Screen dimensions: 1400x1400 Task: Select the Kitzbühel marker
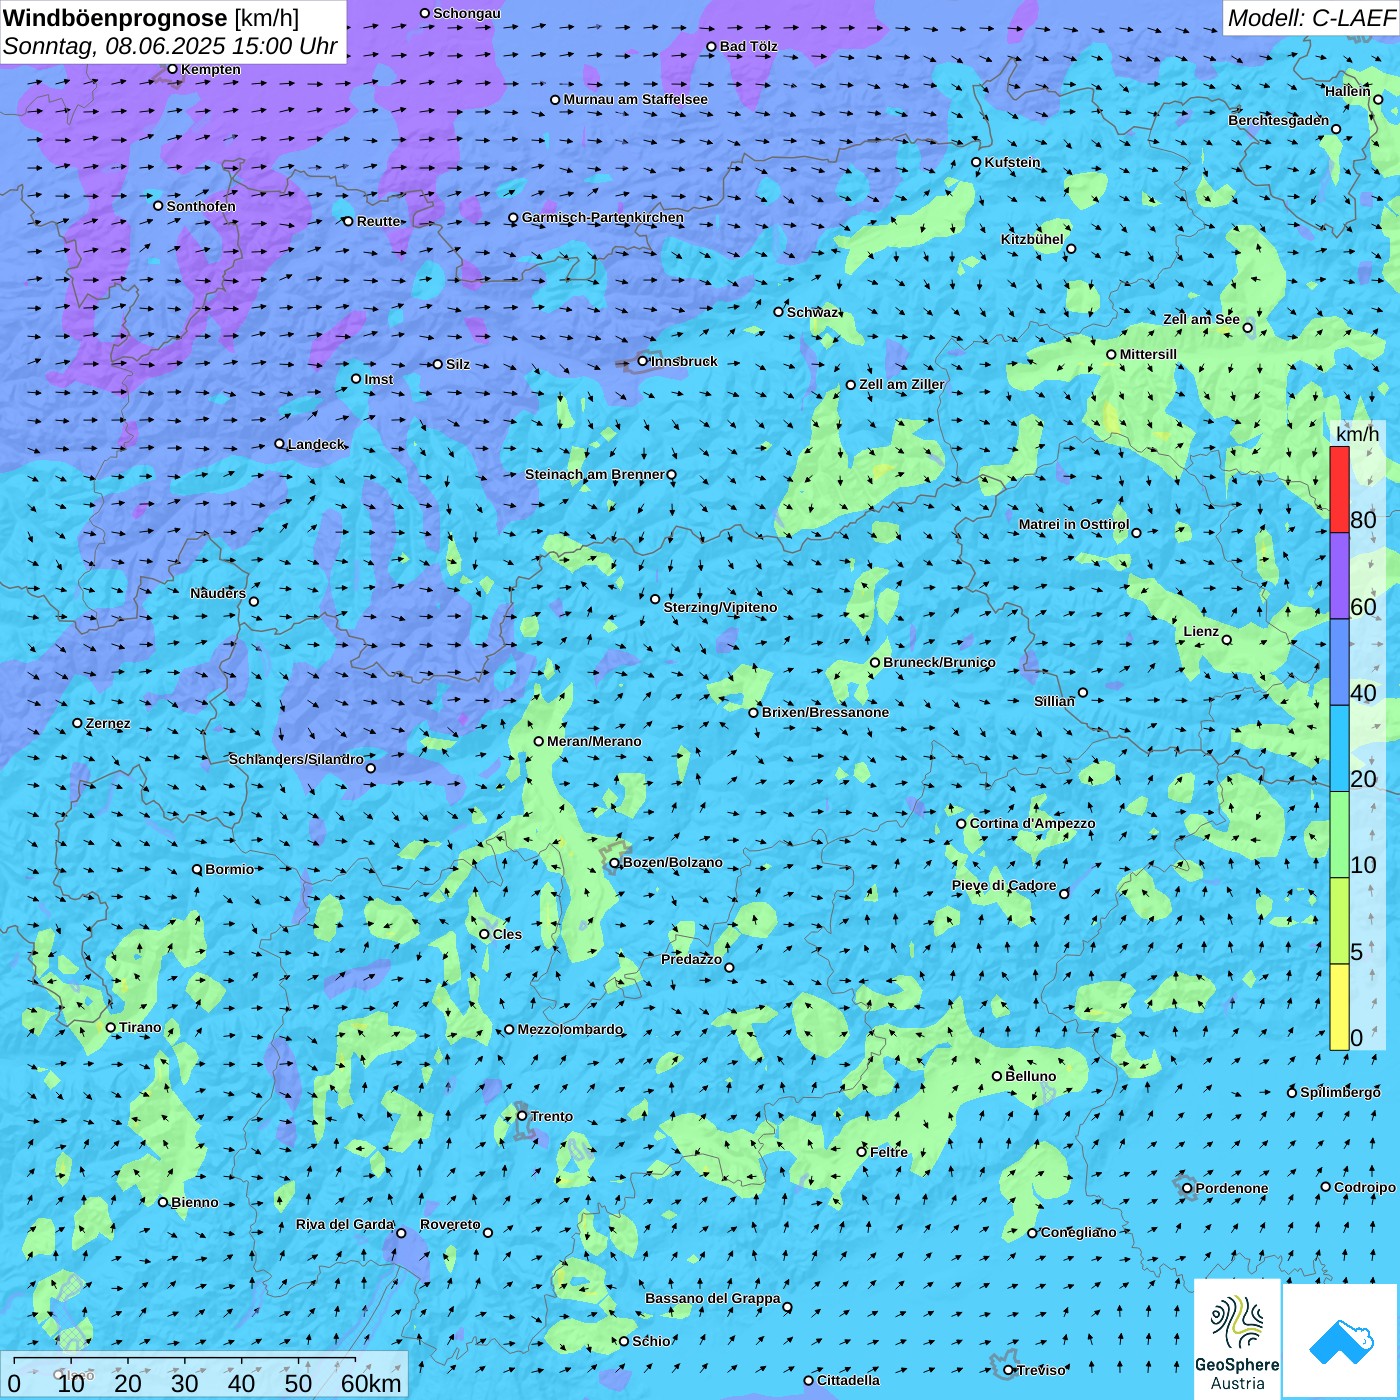click(1071, 249)
